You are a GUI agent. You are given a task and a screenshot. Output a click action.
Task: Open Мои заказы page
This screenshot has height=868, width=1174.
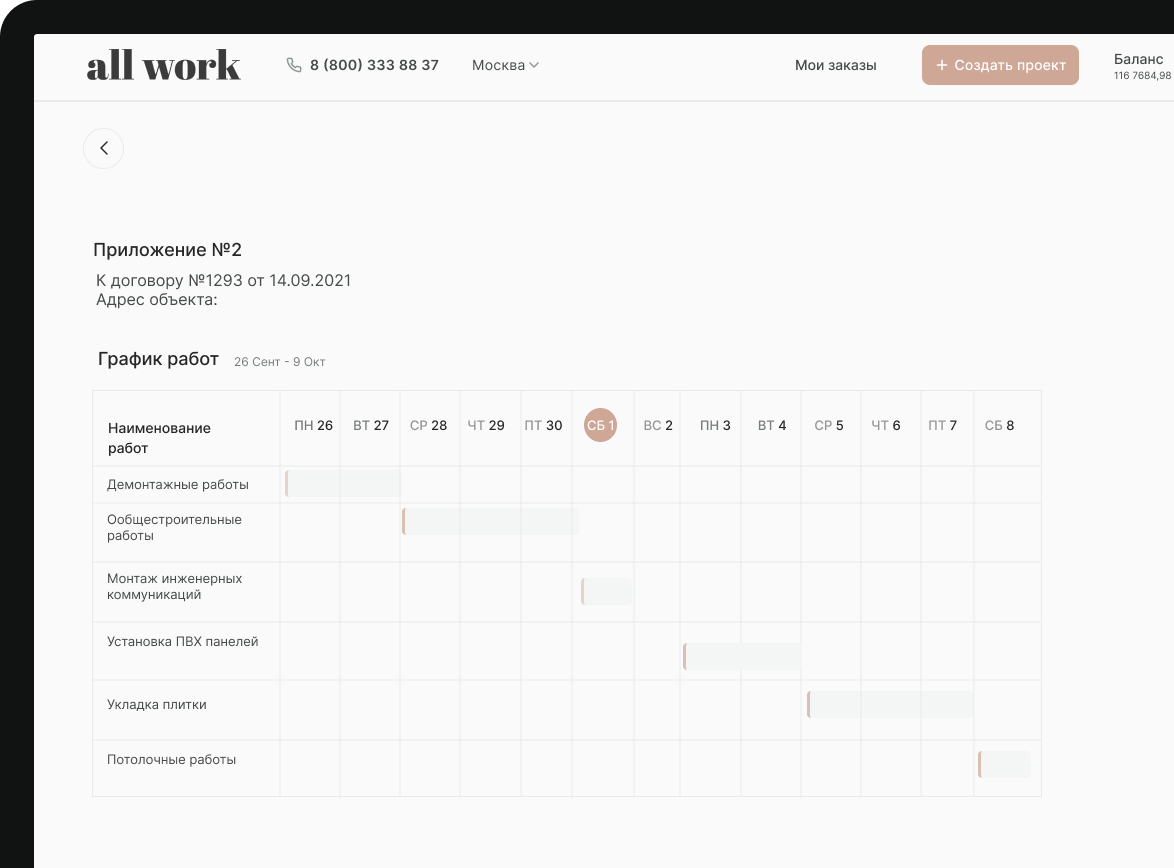point(835,65)
